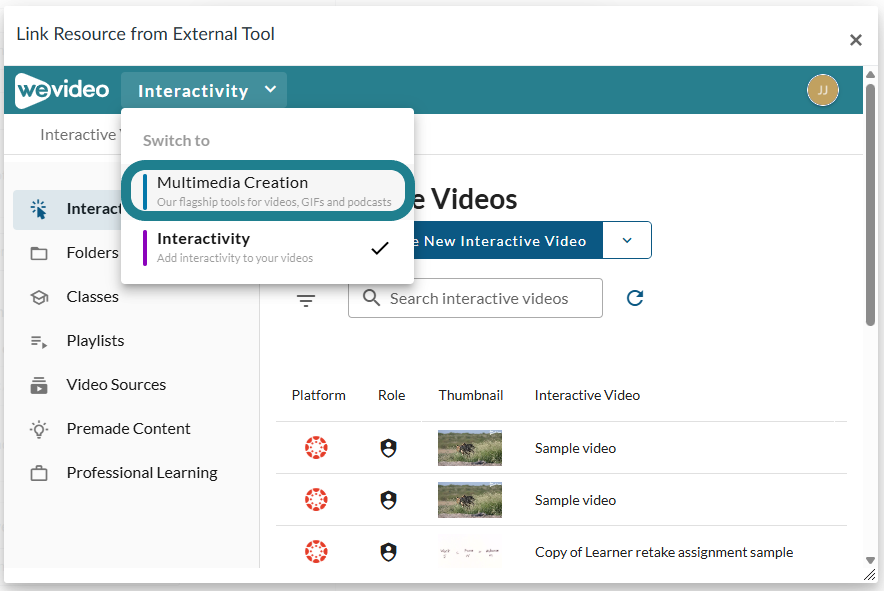Click the WeVideo logo

pyautogui.click(x=62, y=90)
